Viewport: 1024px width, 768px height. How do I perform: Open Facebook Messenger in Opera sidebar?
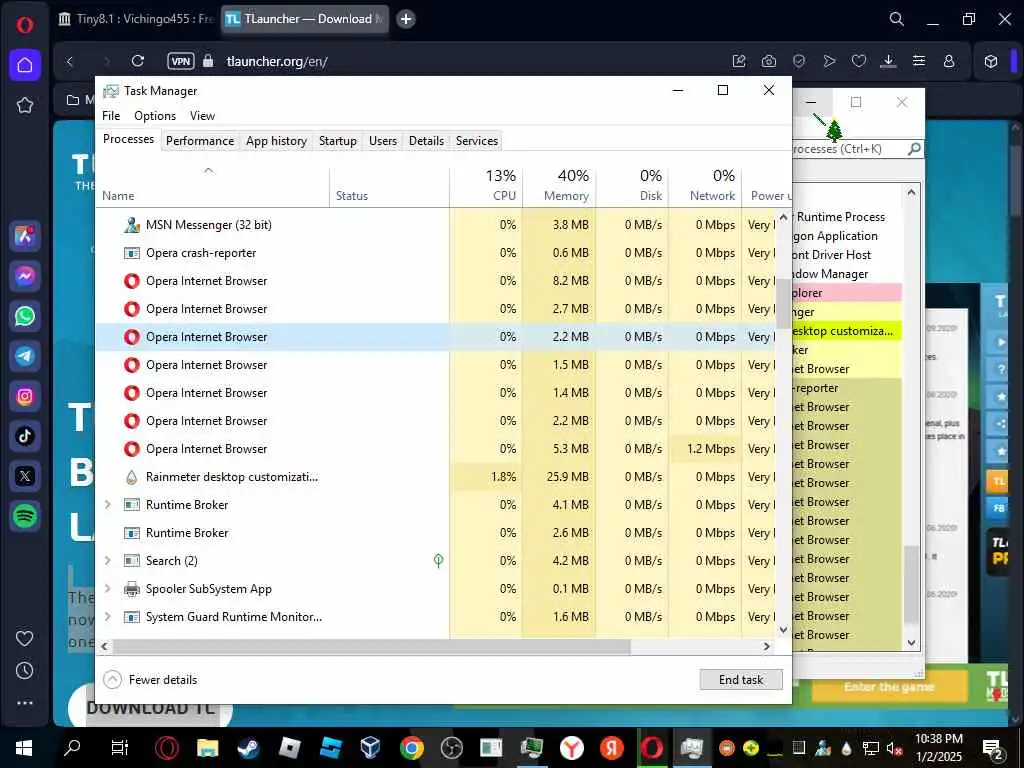pyautogui.click(x=25, y=276)
